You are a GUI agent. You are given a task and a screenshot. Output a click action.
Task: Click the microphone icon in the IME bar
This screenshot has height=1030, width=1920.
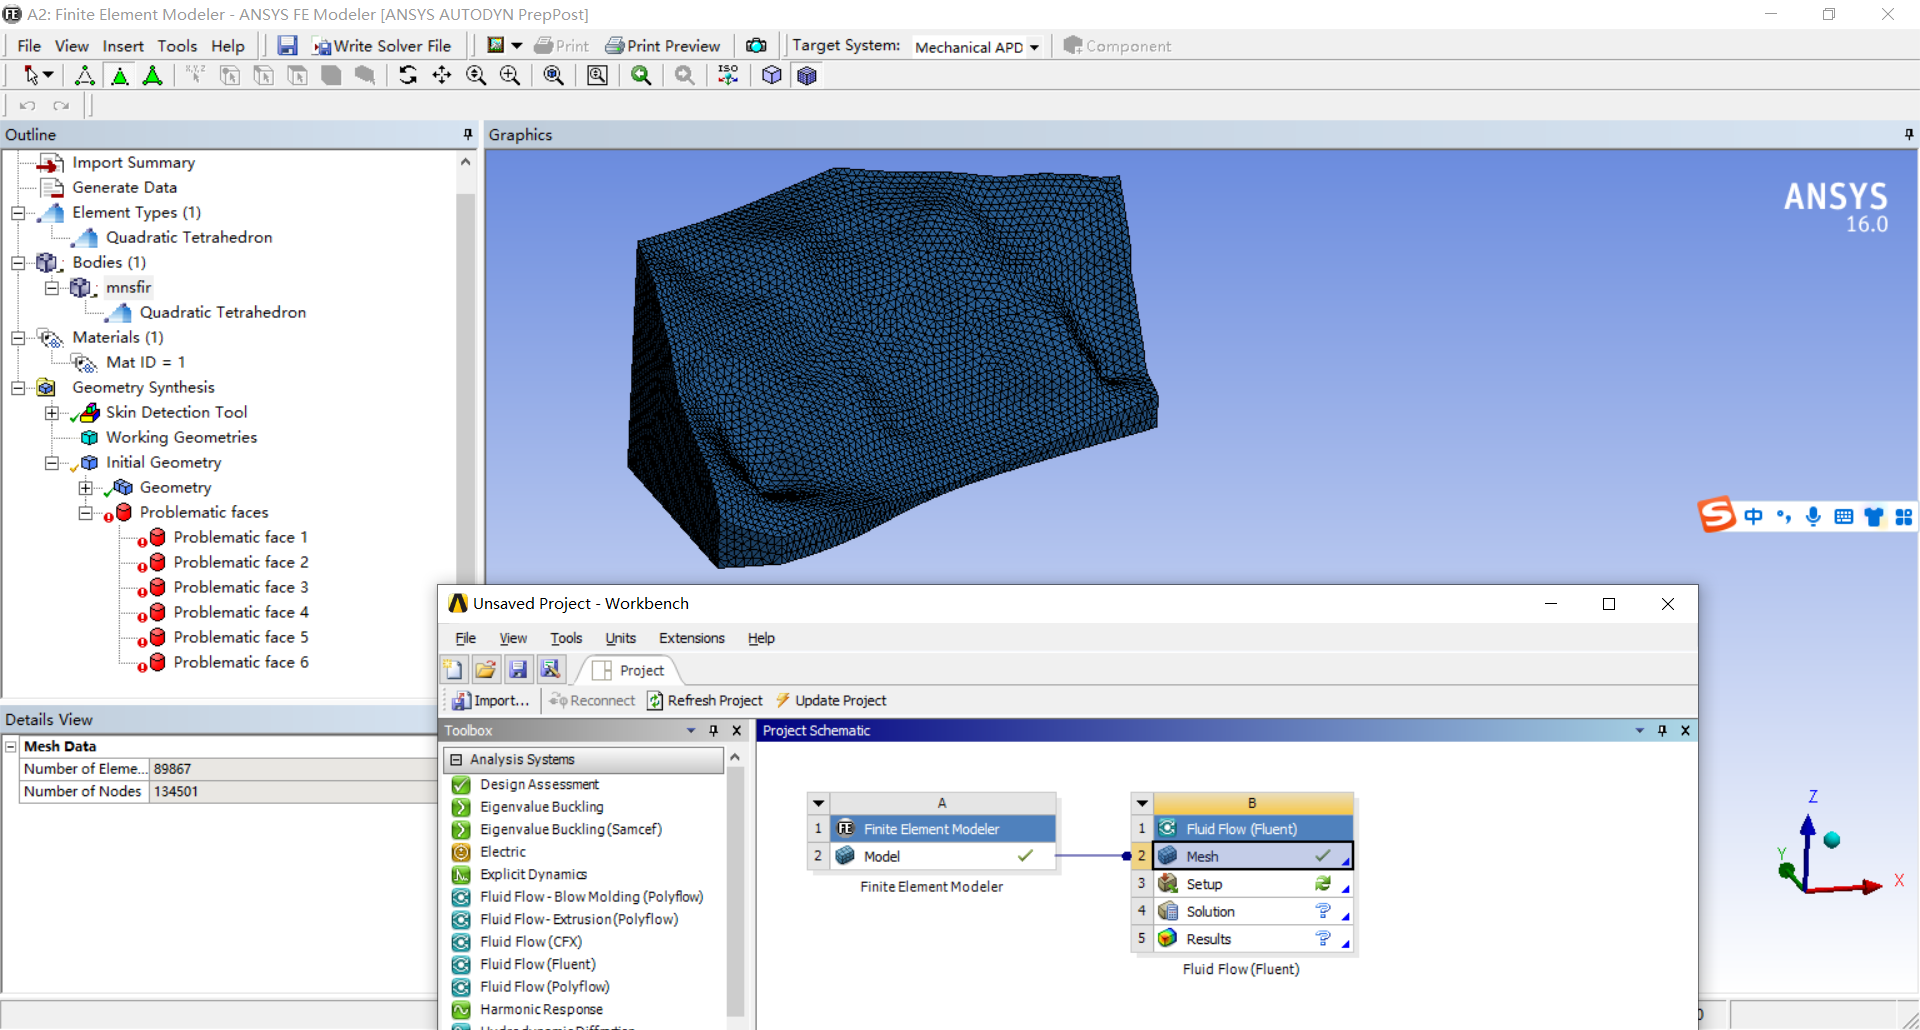(x=1813, y=517)
